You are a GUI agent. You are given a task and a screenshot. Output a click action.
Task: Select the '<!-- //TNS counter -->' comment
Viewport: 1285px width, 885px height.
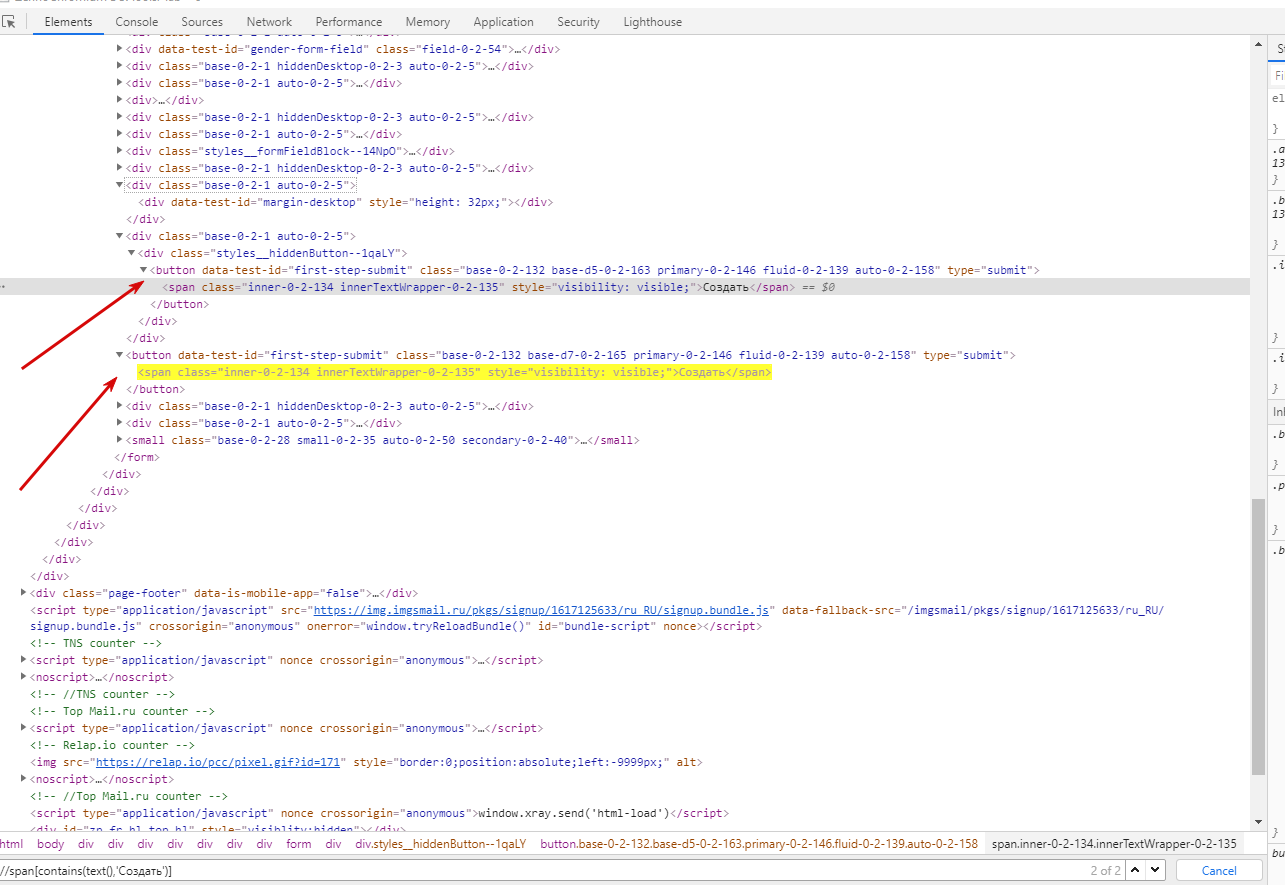pyautogui.click(x=103, y=694)
